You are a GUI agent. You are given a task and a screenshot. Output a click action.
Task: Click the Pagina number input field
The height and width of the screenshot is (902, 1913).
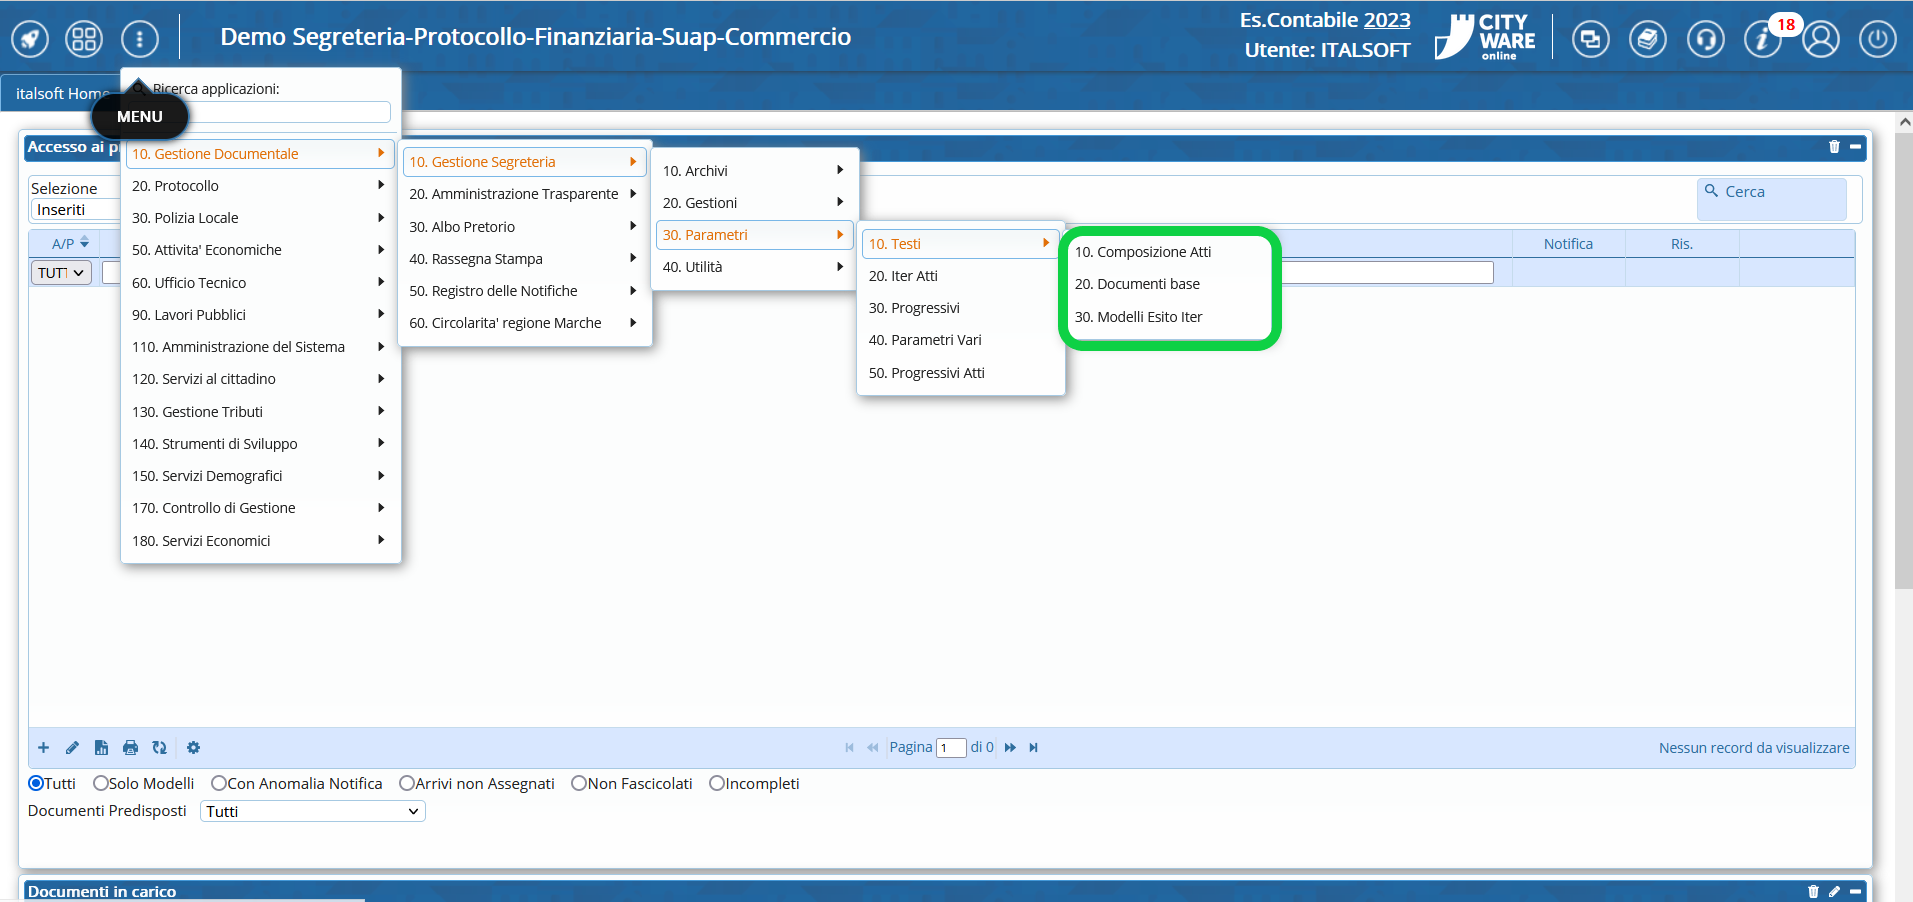(x=951, y=748)
